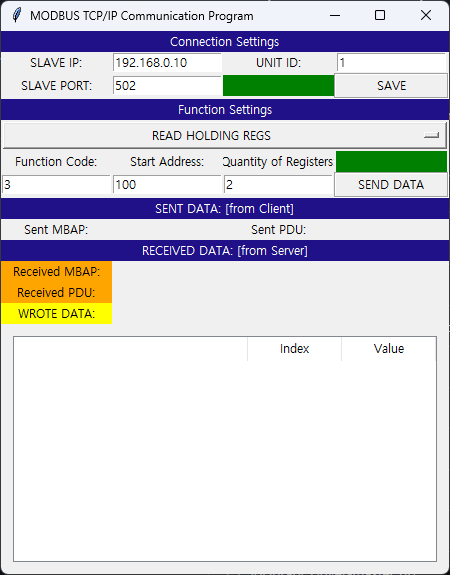The height and width of the screenshot is (575, 450).
Task: Click the feather app icon in title bar
Action: click(16, 15)
